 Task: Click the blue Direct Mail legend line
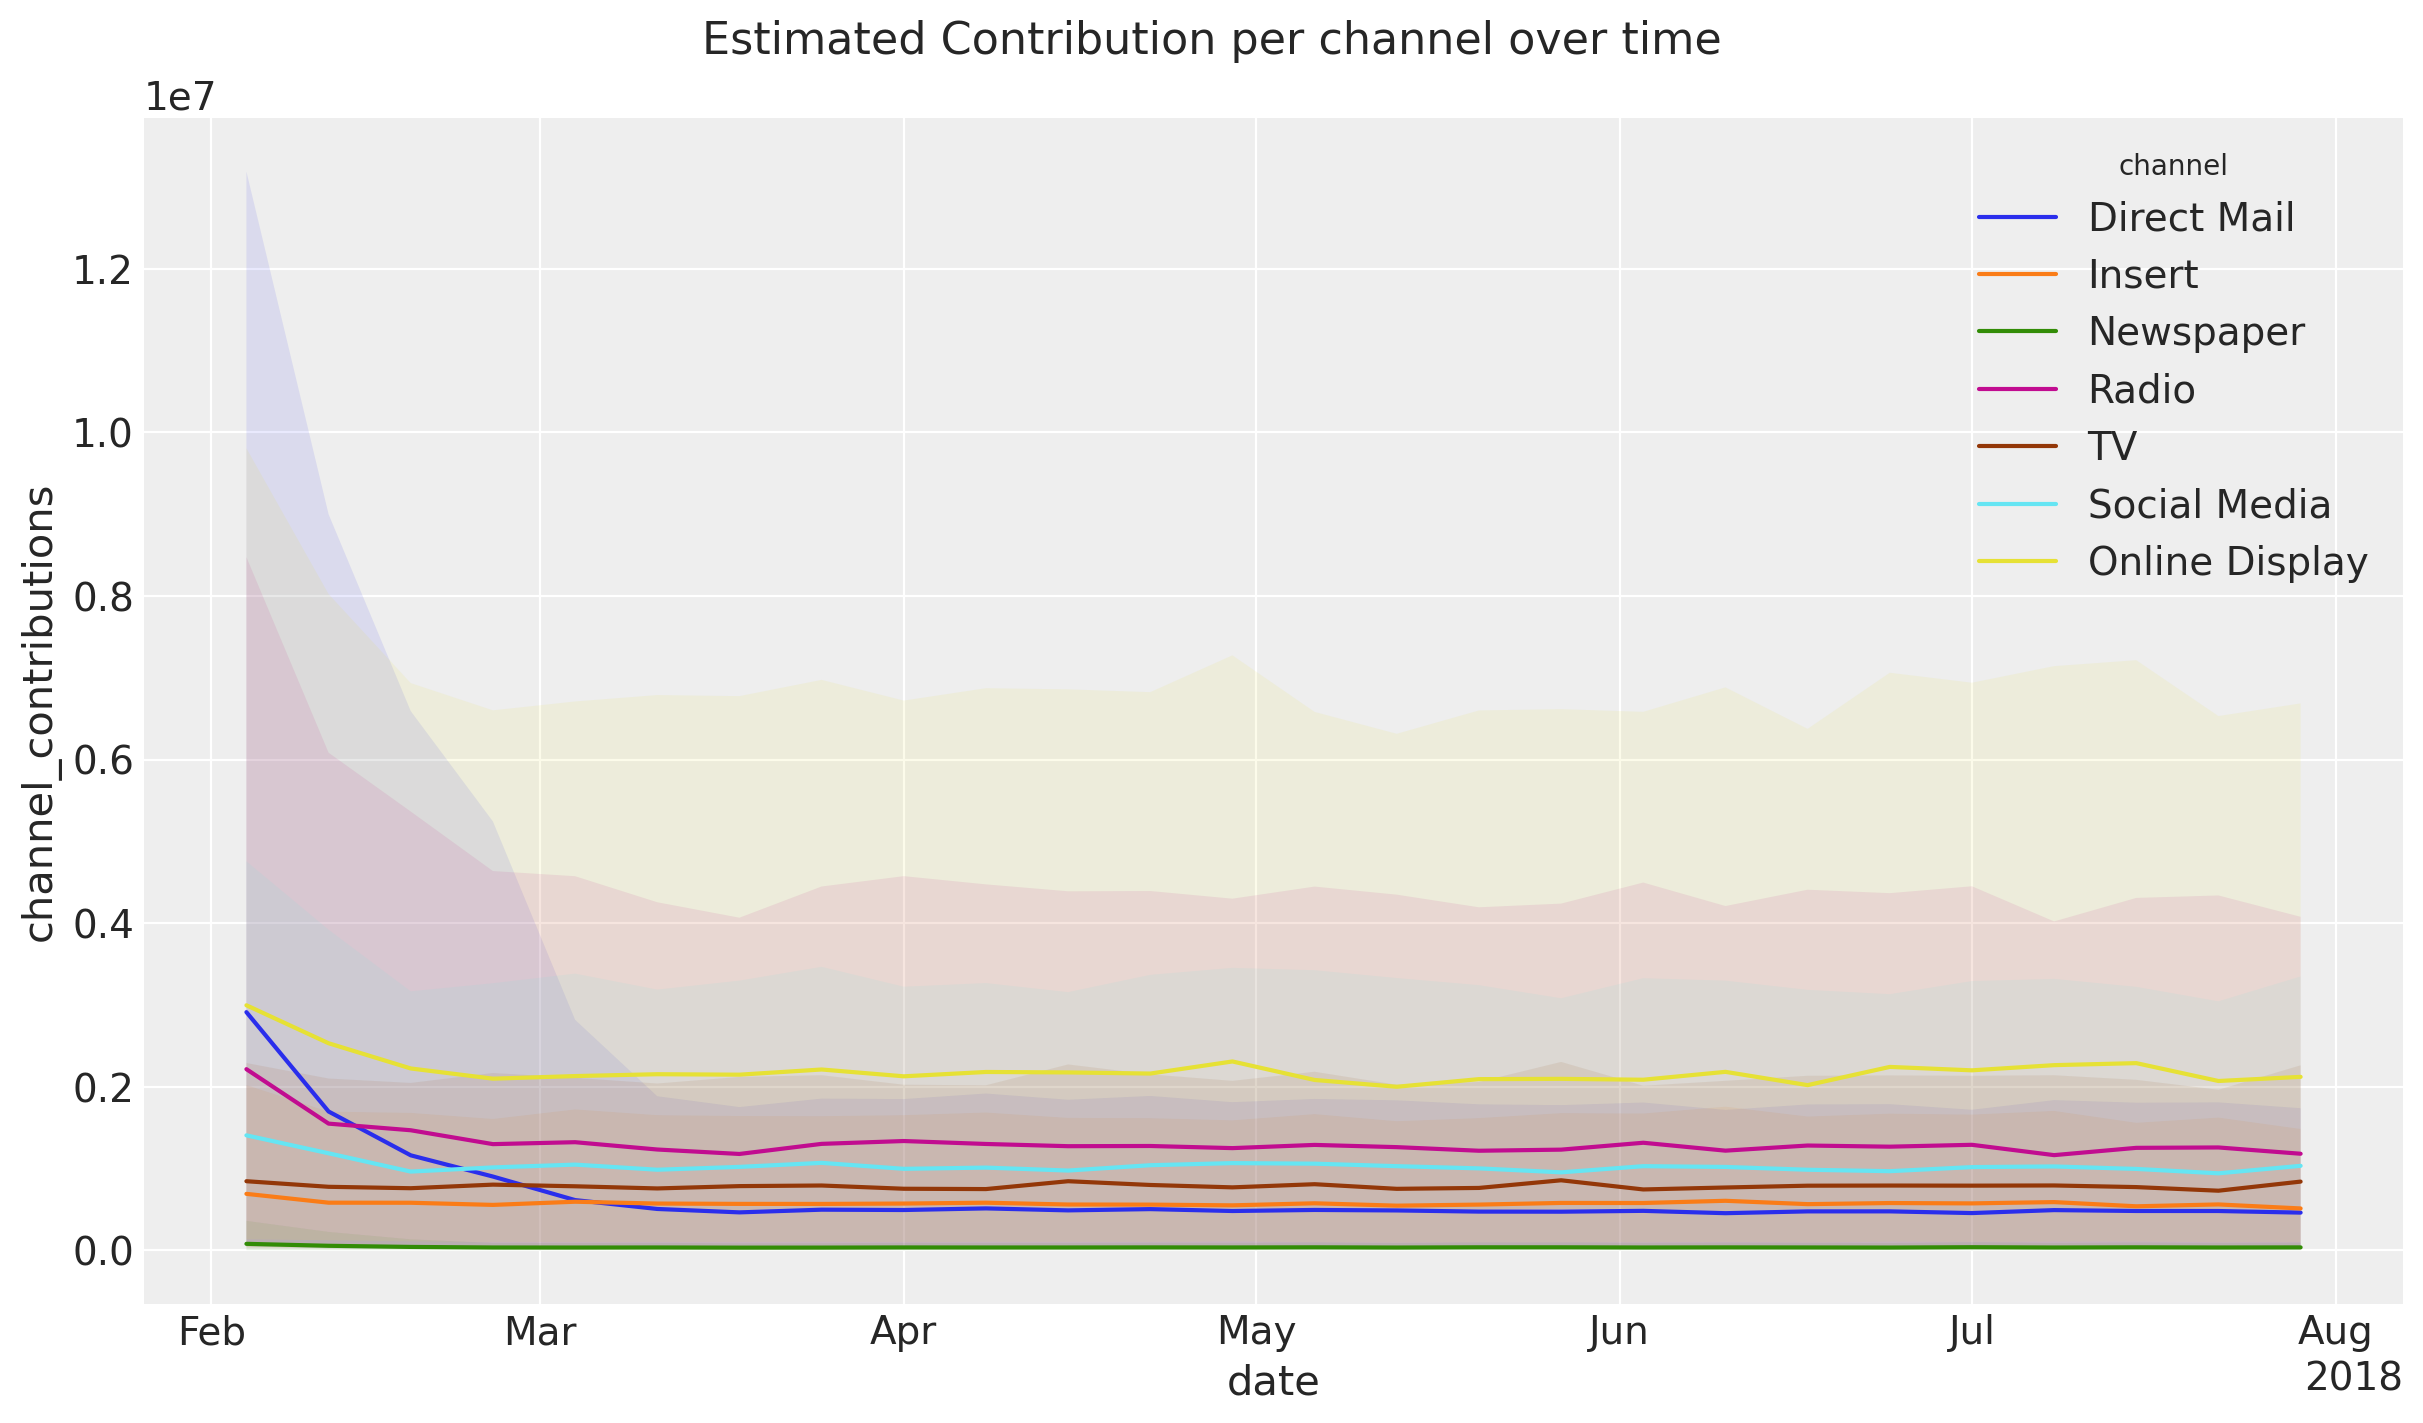pyautogui.click(x=2018, y=217)
